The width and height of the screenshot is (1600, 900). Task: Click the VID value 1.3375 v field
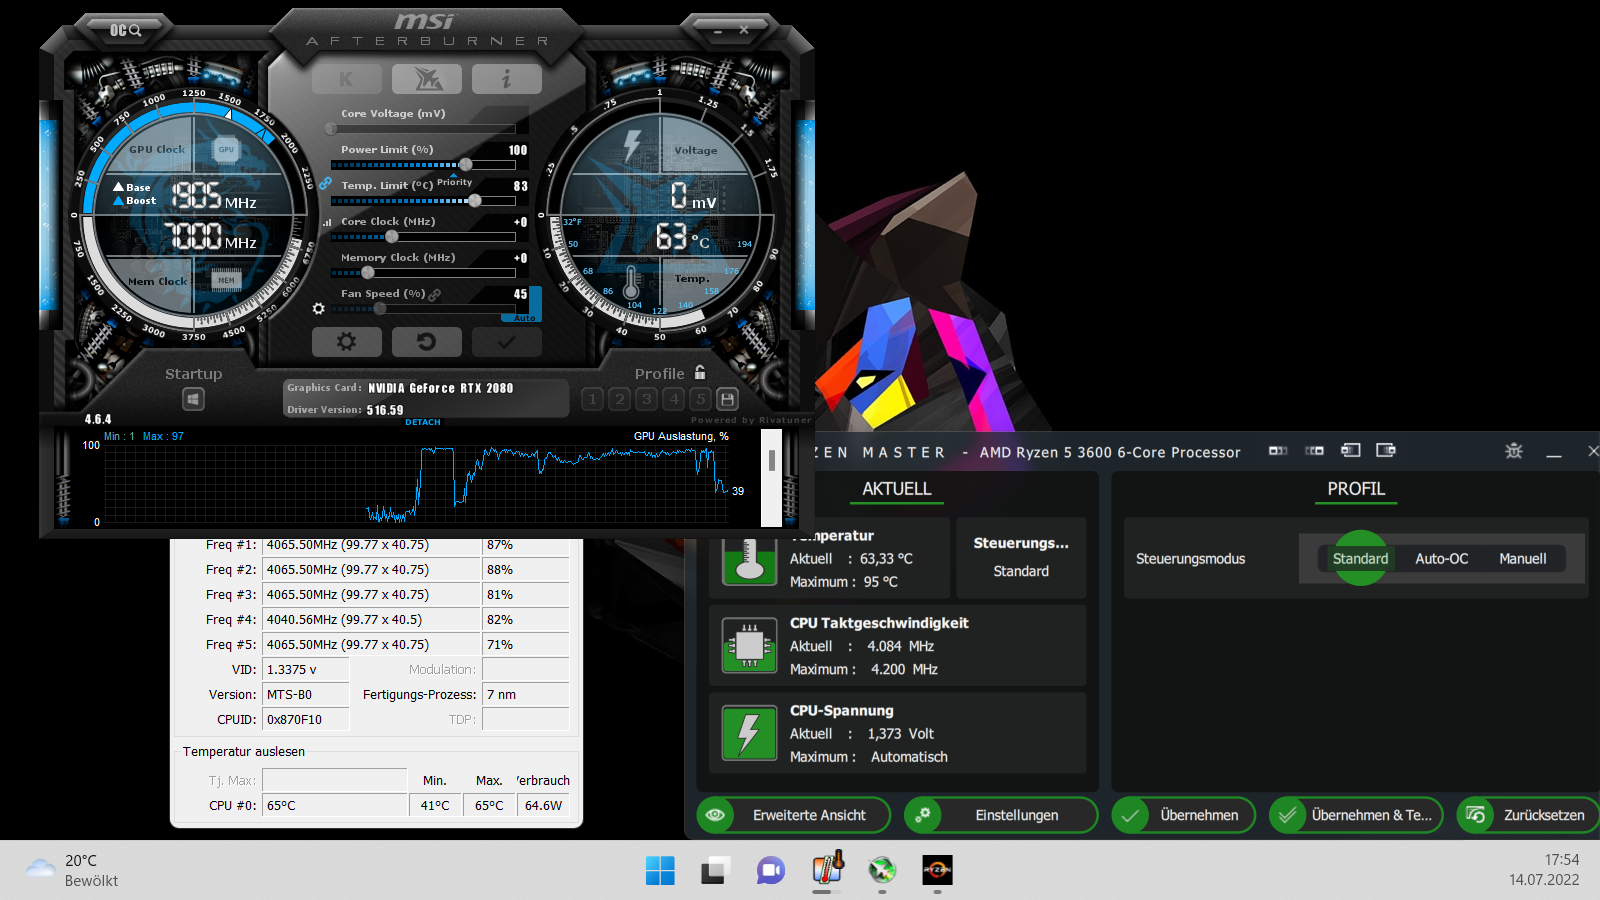click(306, 669)
